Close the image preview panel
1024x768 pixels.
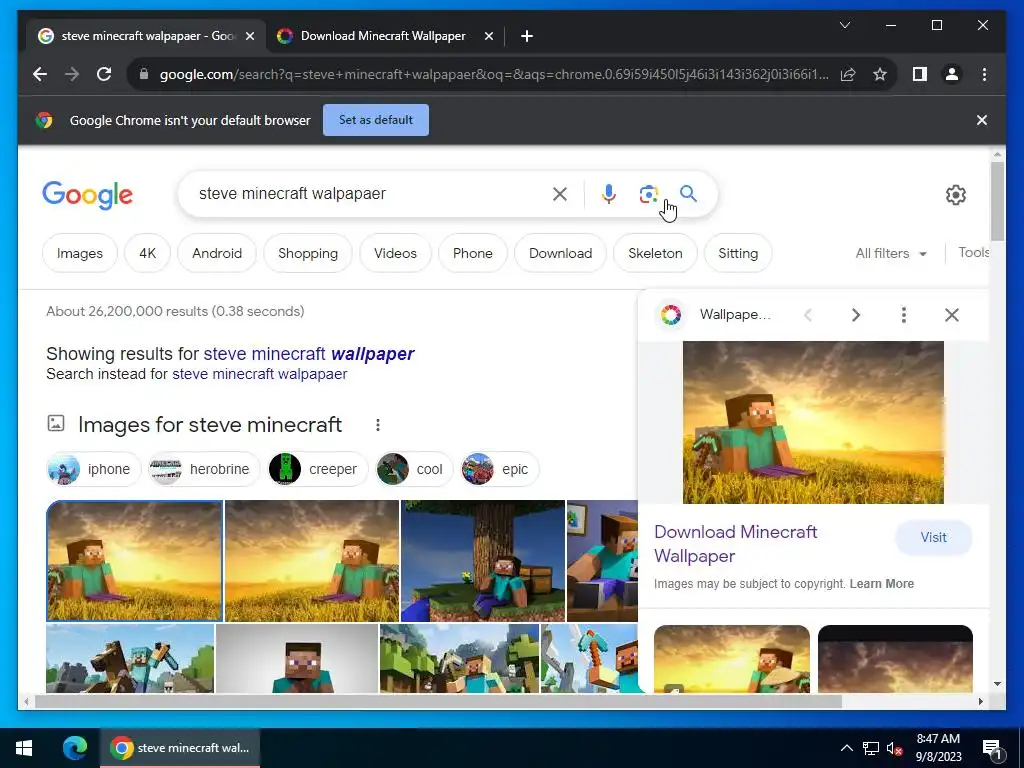tap(952, 315)
